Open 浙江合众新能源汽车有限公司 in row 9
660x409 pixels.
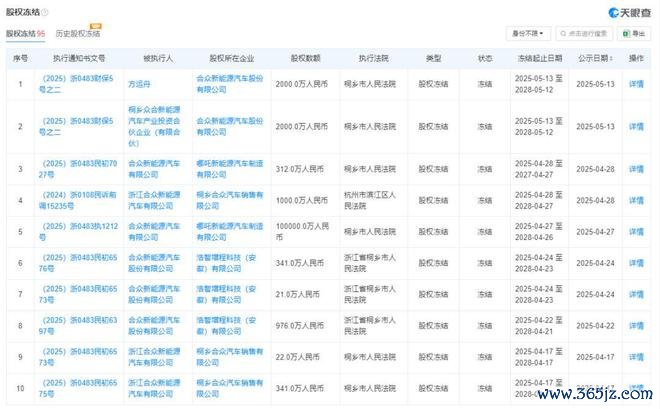tap(154, 357)
